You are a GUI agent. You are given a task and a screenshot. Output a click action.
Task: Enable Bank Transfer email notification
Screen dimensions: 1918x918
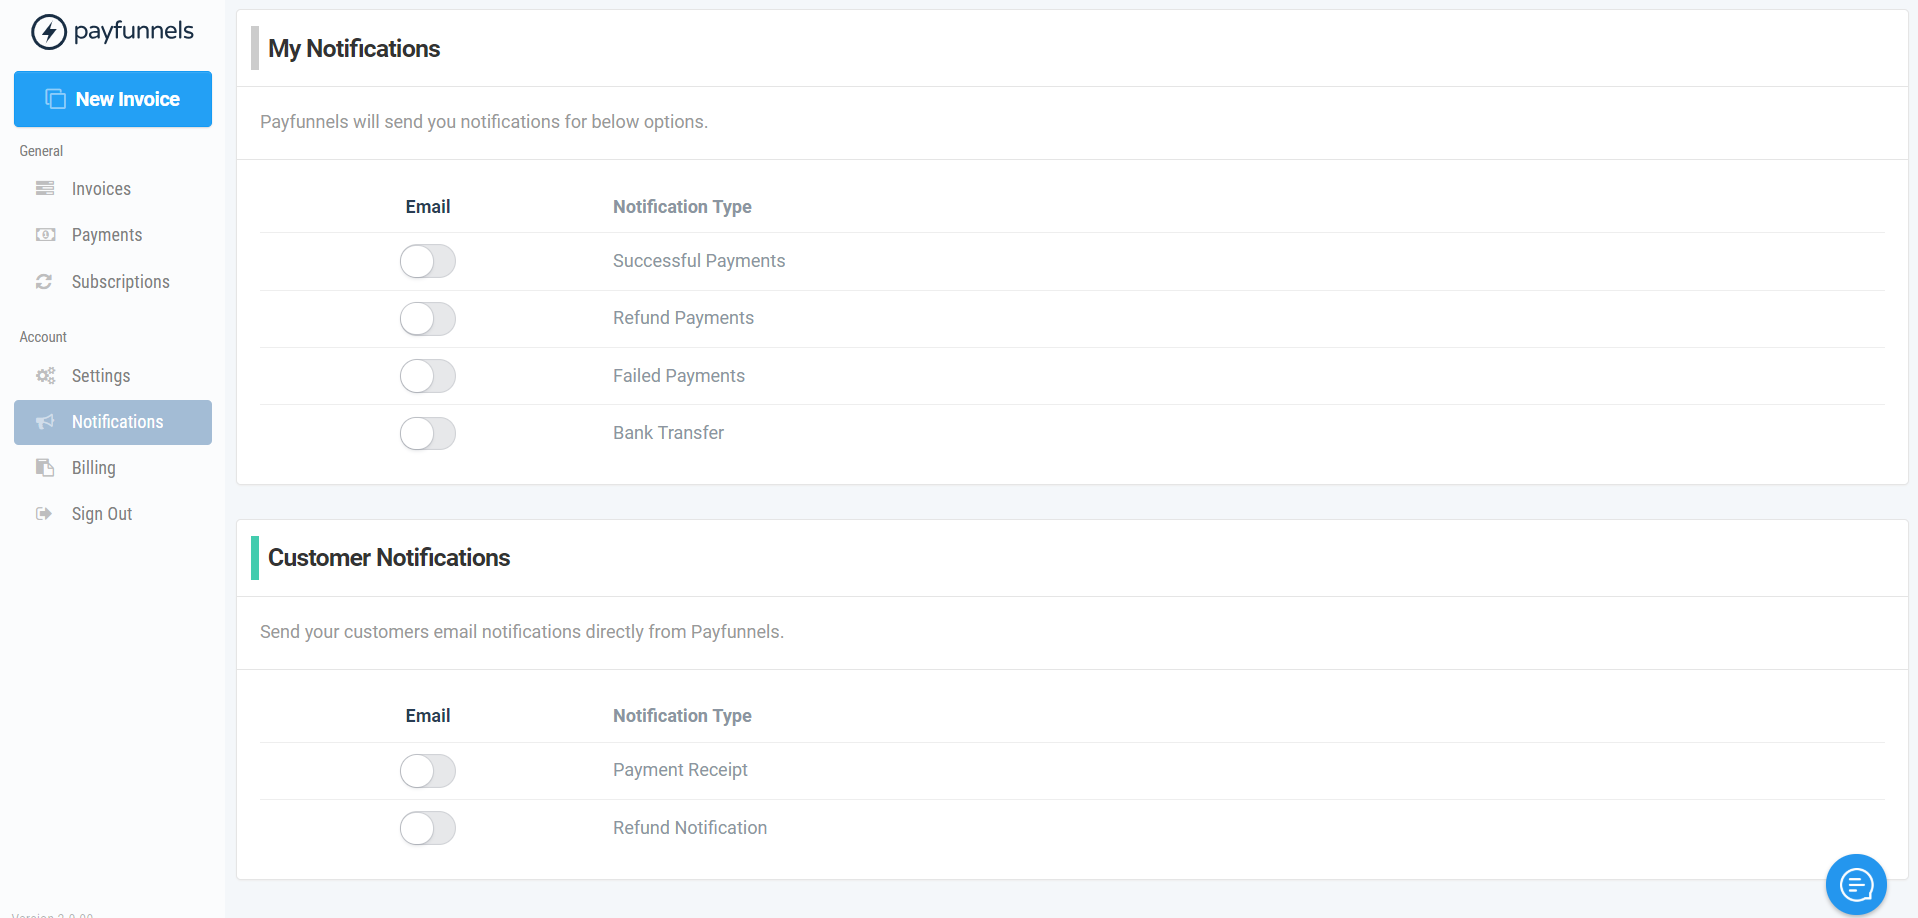tap(428, 434)
